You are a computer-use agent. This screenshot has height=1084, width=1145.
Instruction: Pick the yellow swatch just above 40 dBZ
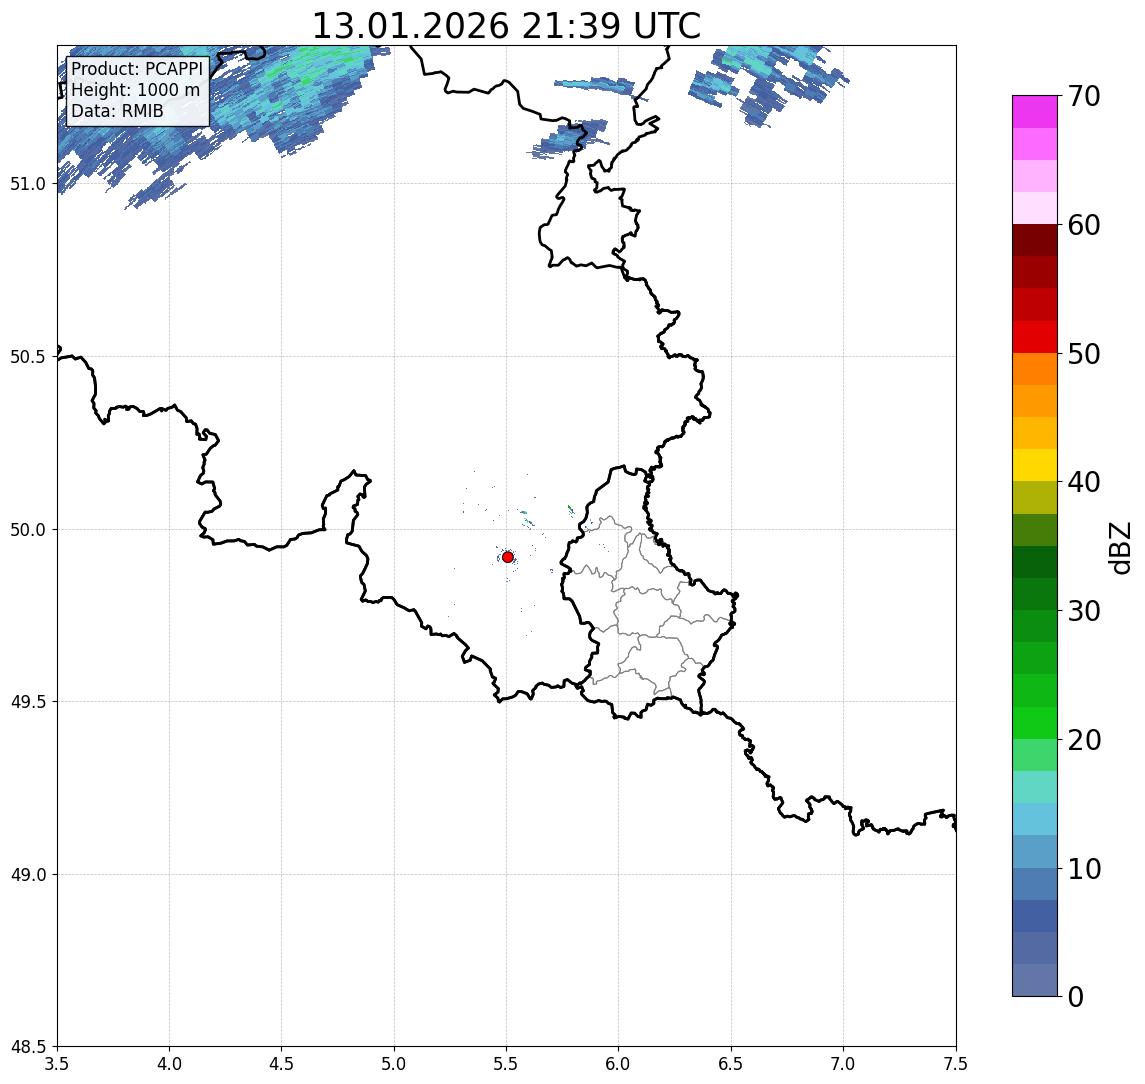(x=1035, y=465)
